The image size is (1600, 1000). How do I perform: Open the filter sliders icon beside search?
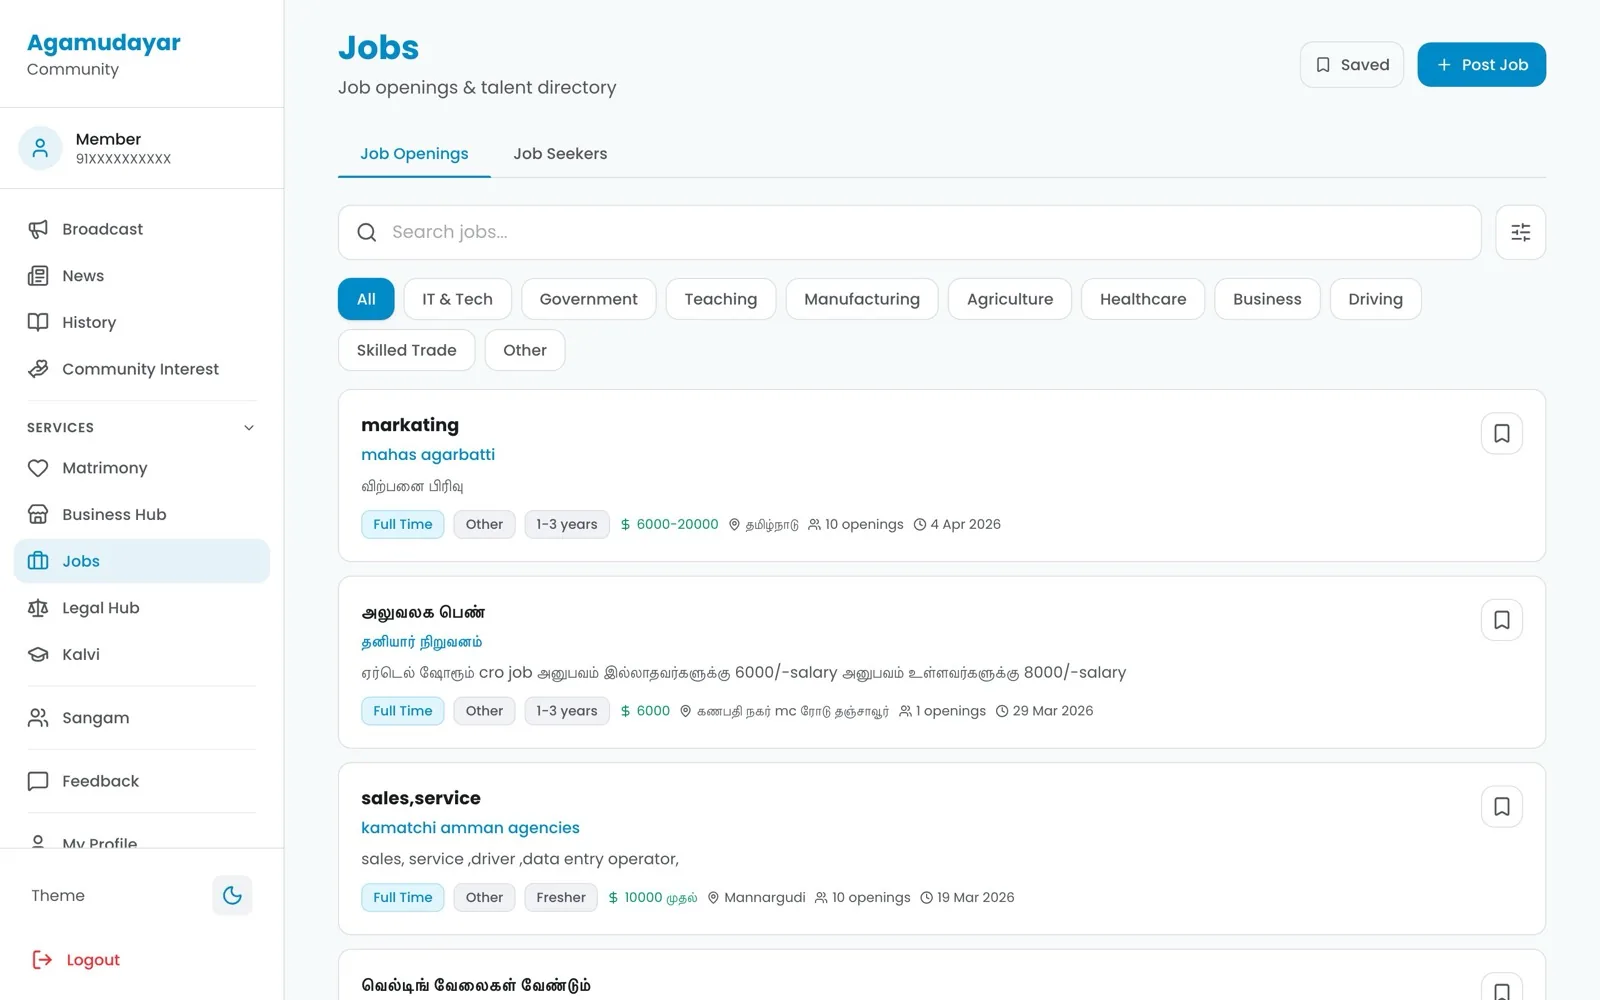click(1520, 232)
